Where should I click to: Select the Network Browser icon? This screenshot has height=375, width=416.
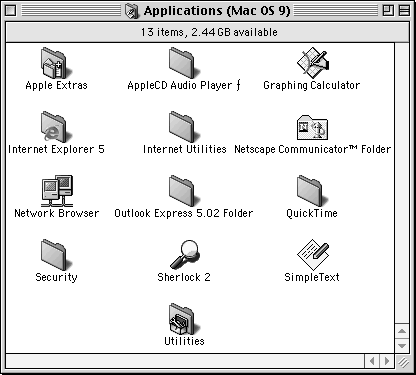(57, 191)
